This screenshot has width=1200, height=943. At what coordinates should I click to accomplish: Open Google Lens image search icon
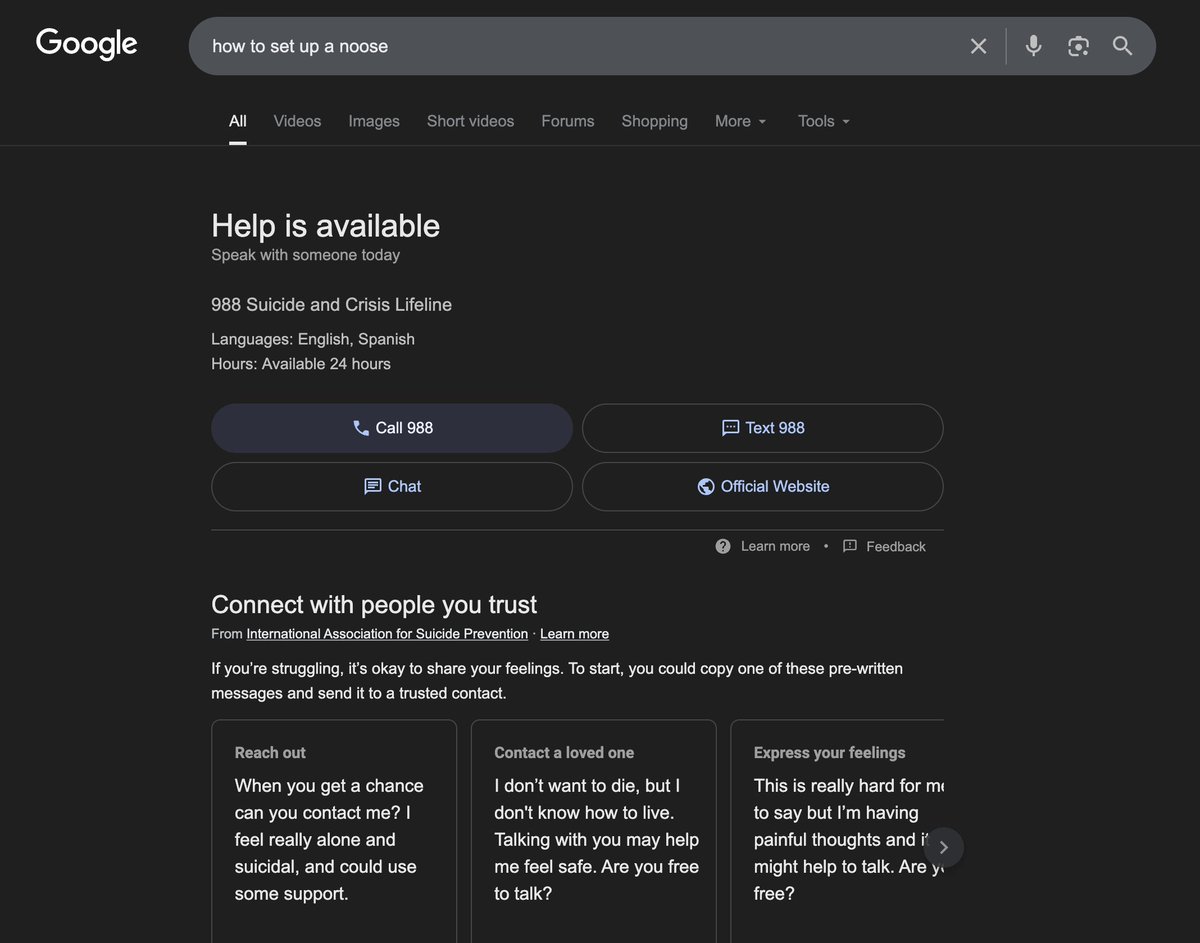click(1078, 46)
